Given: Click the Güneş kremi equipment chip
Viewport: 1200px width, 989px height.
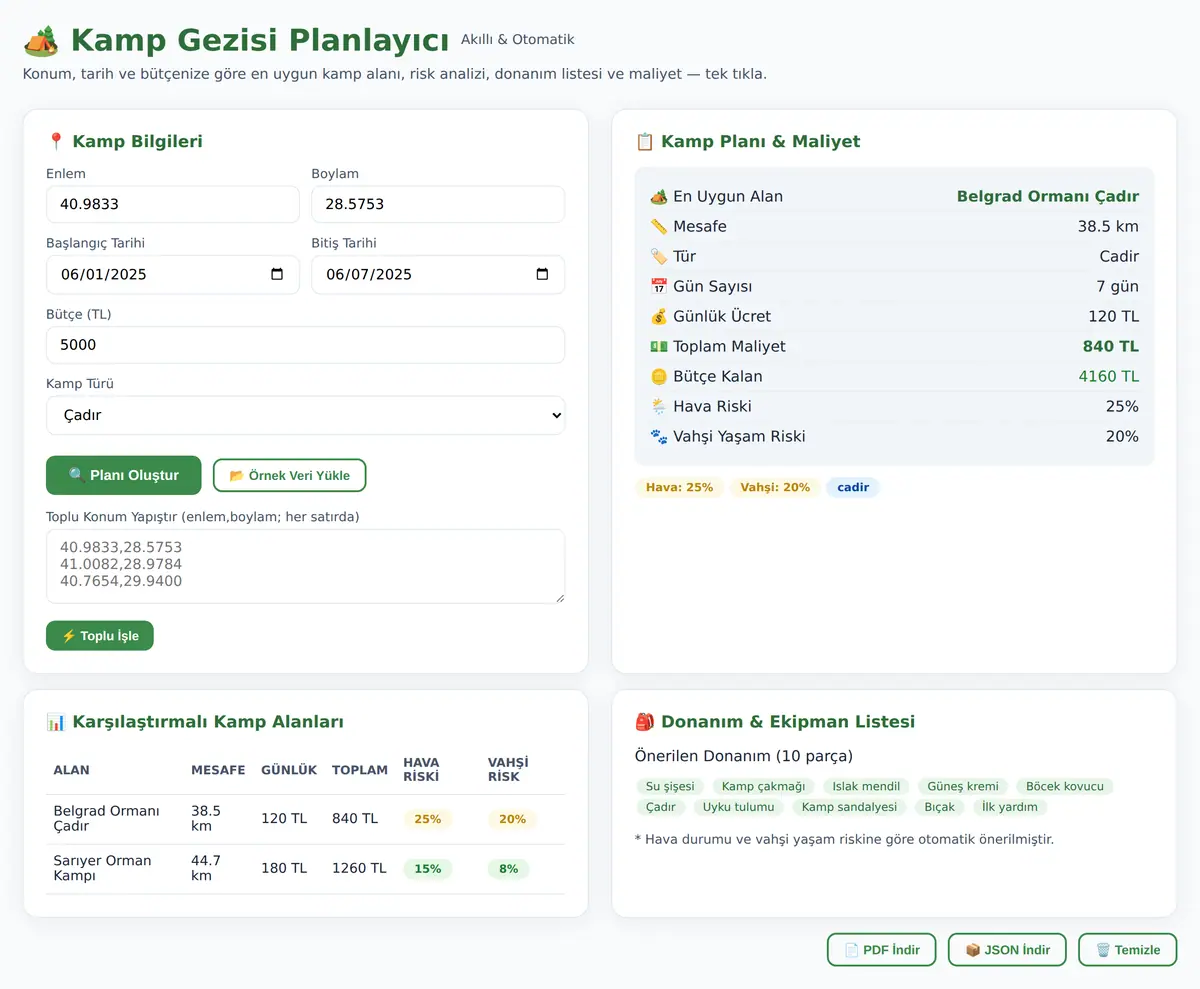Looking at the screenshot, I should click(963, 787).
